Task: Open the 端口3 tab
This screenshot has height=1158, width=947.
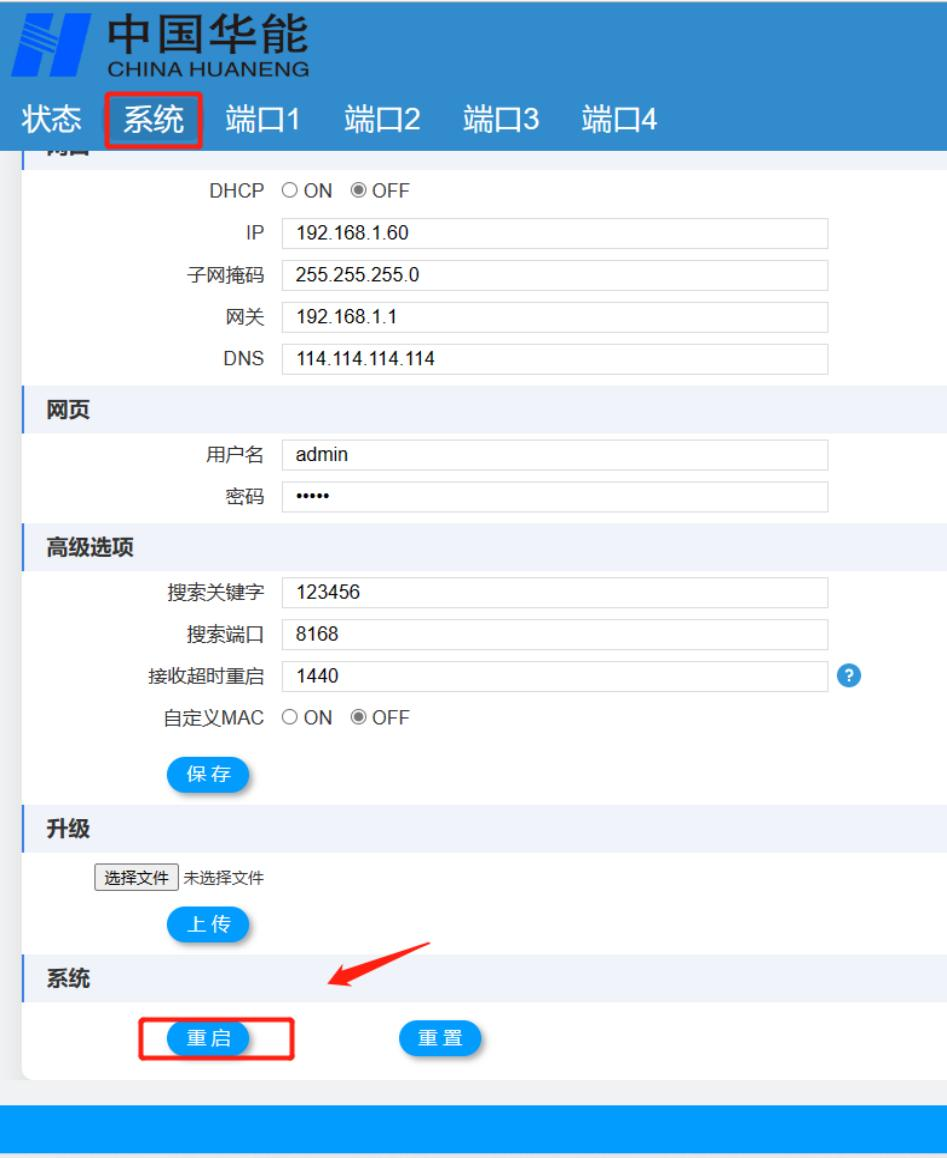Action: [x=501, y=120]
